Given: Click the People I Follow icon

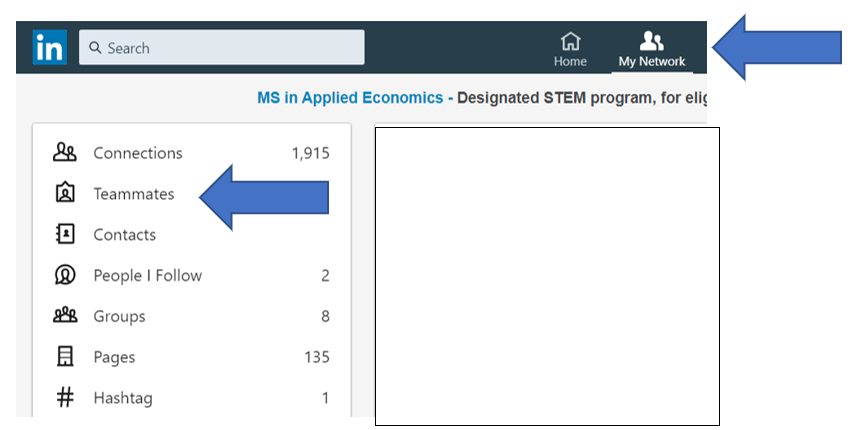Looking at the screenshot, I should tap(65, 275).
